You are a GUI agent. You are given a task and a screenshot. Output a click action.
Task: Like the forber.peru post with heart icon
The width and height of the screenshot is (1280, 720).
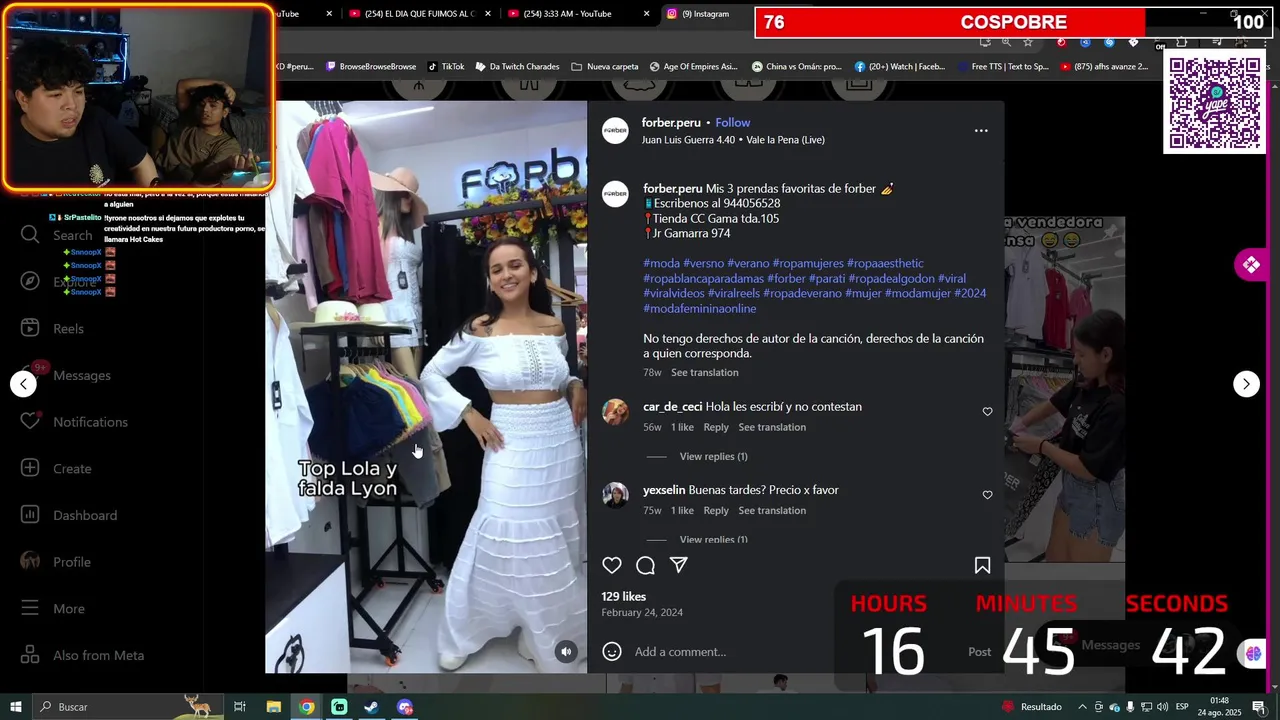click(612, 565)
